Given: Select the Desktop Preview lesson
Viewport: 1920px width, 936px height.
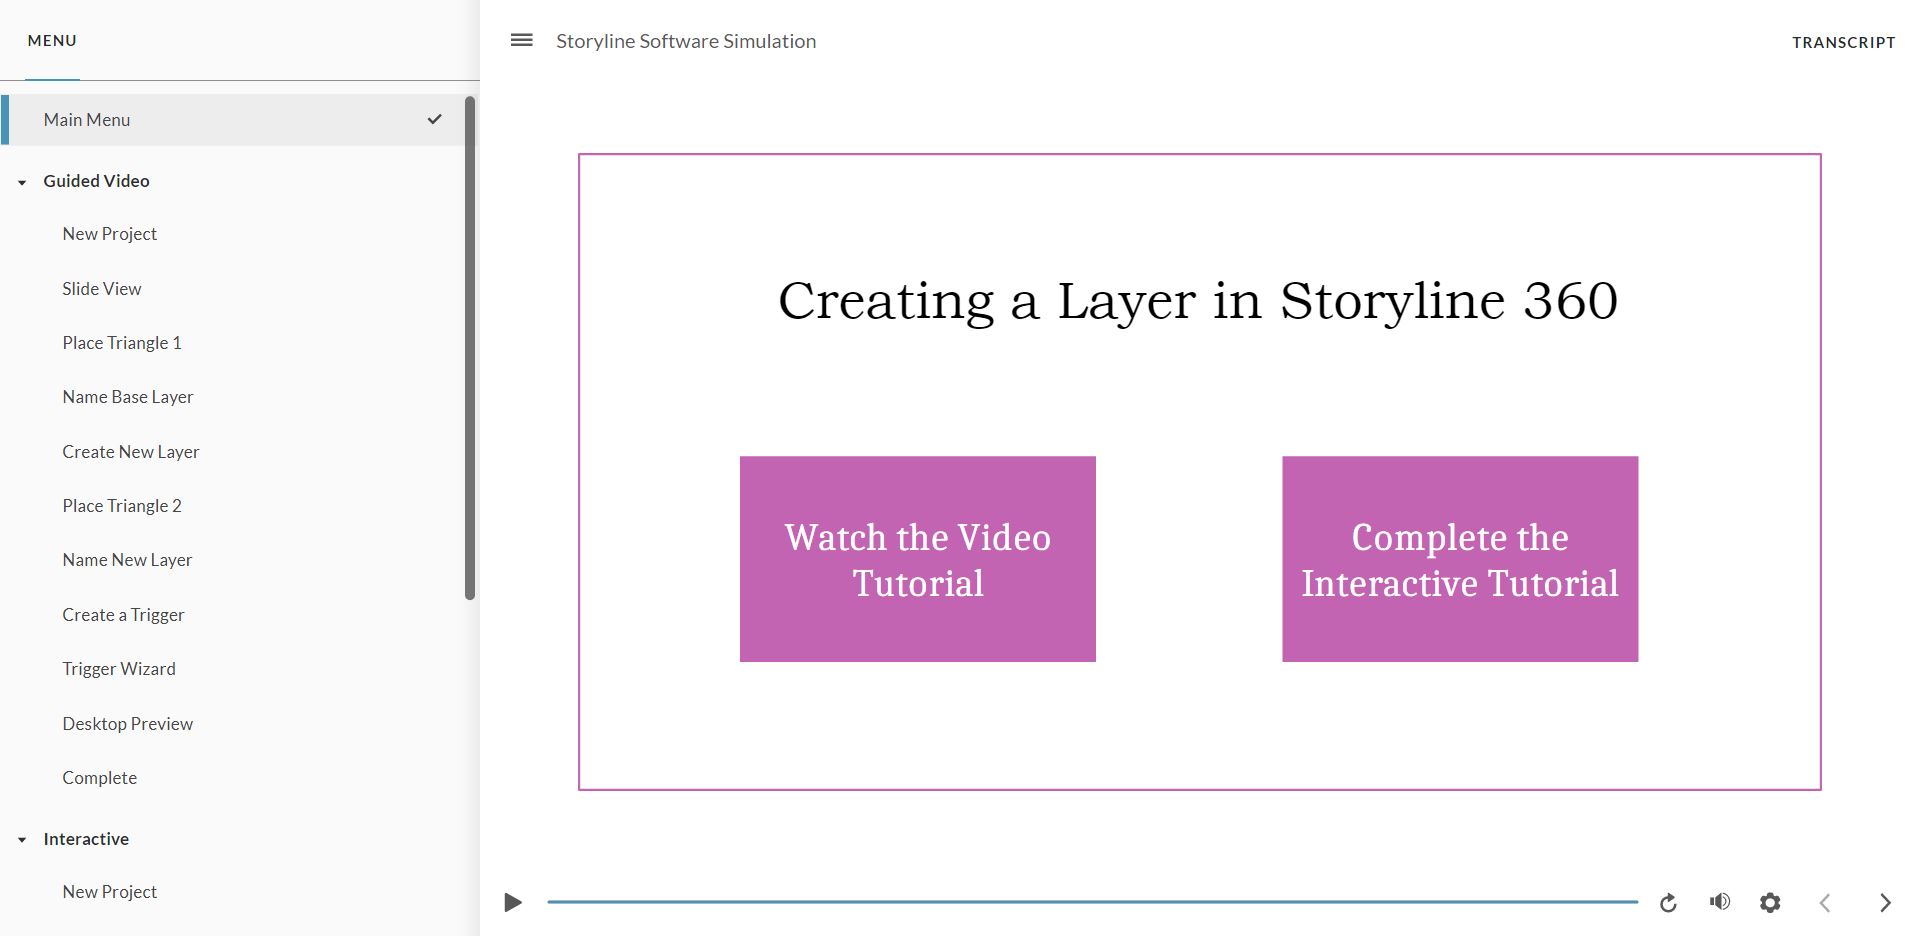Looking at the screenshot, I should click(128, 723).
